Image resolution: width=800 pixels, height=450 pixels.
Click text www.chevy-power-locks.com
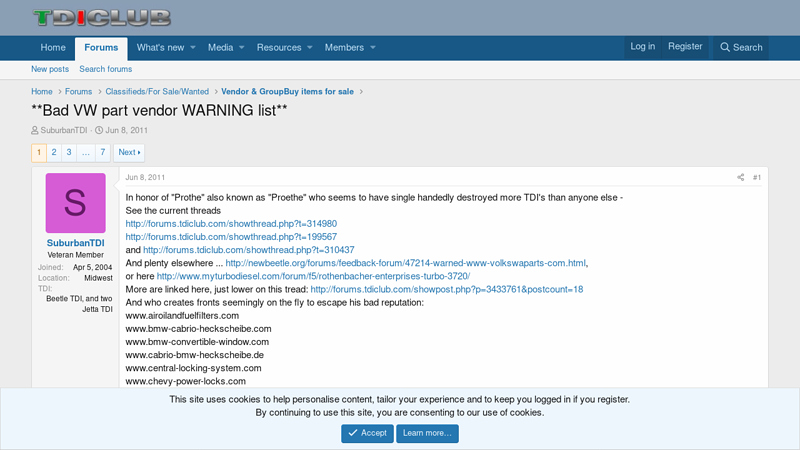186,382
